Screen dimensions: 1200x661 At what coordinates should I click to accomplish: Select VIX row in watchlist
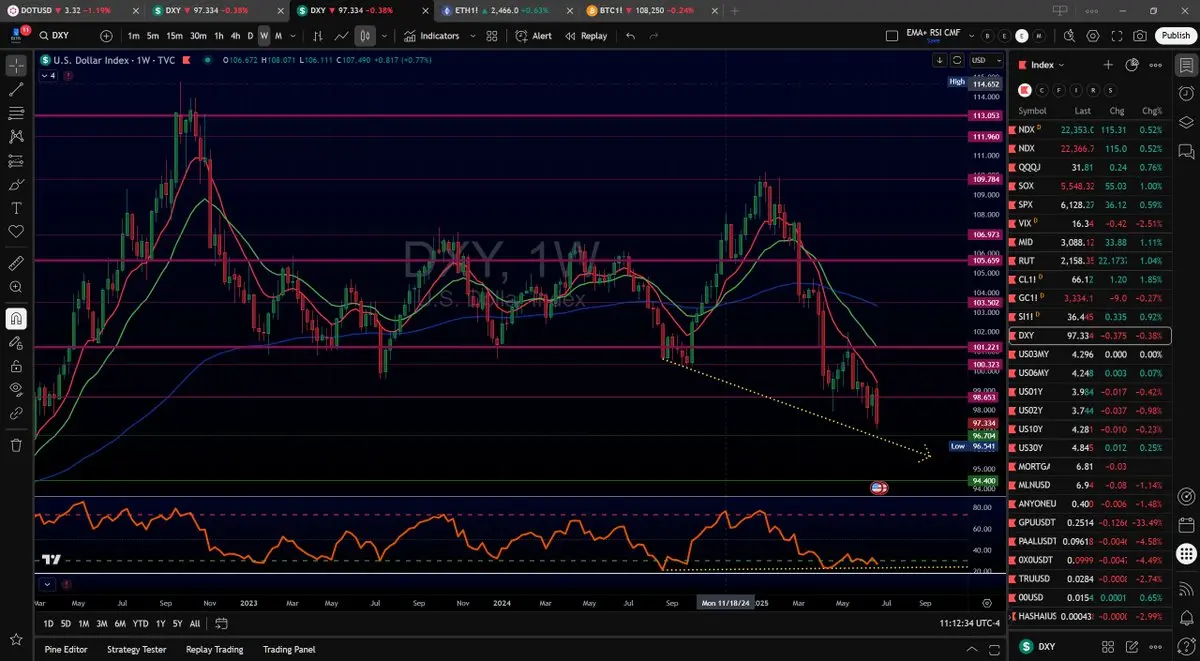[1090, 223]
